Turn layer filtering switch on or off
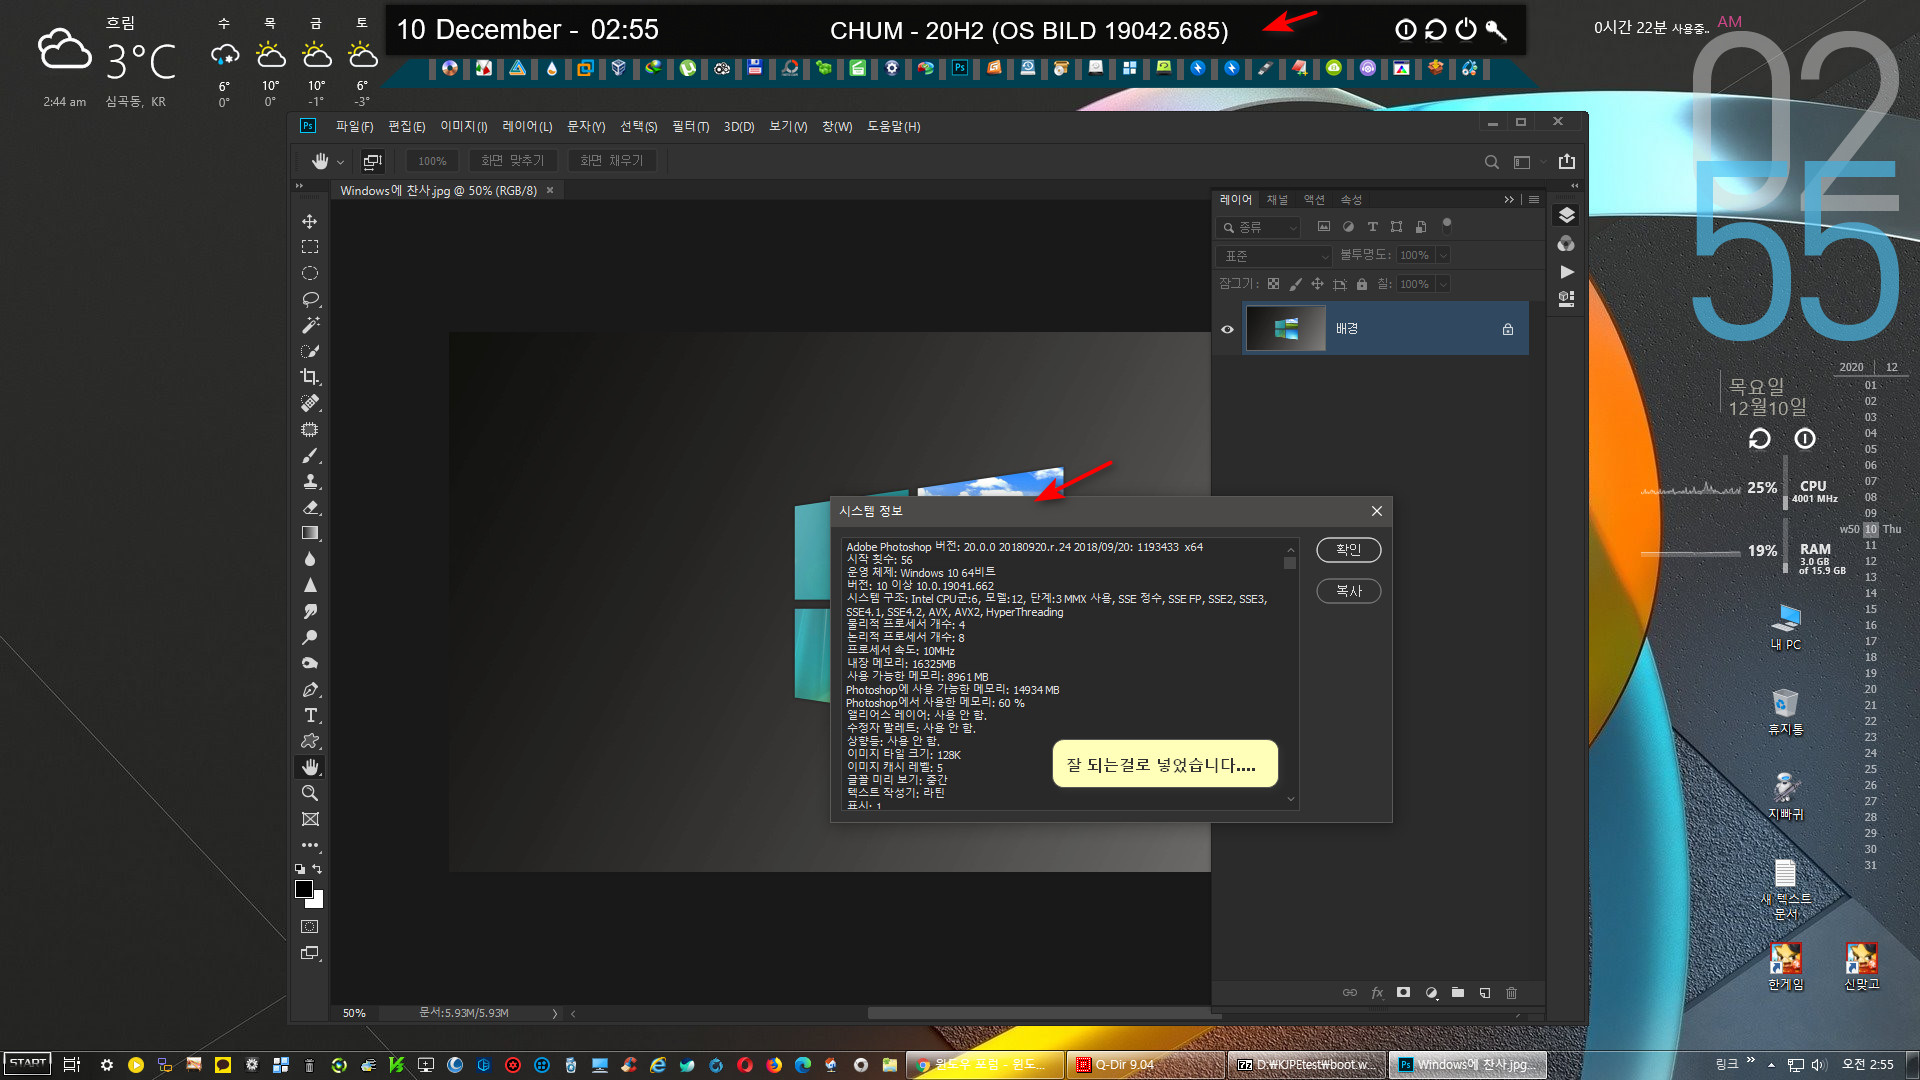Image resolution: width=1920 pixels, height=1080 pixels. click(x=1446, y=225)
